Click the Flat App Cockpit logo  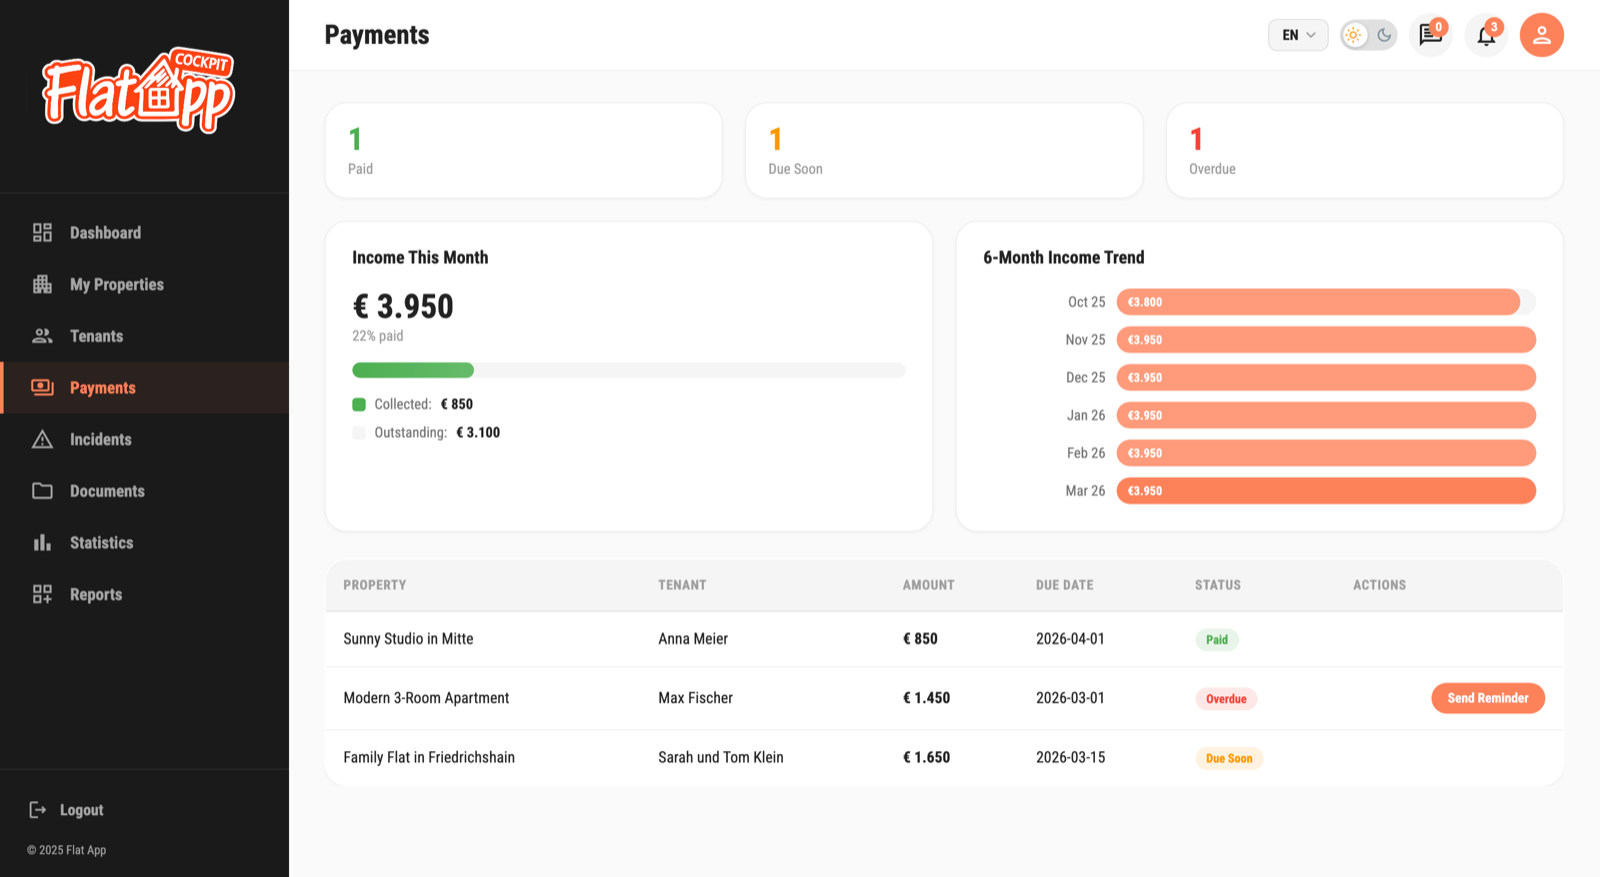click(x=138, y=90)
